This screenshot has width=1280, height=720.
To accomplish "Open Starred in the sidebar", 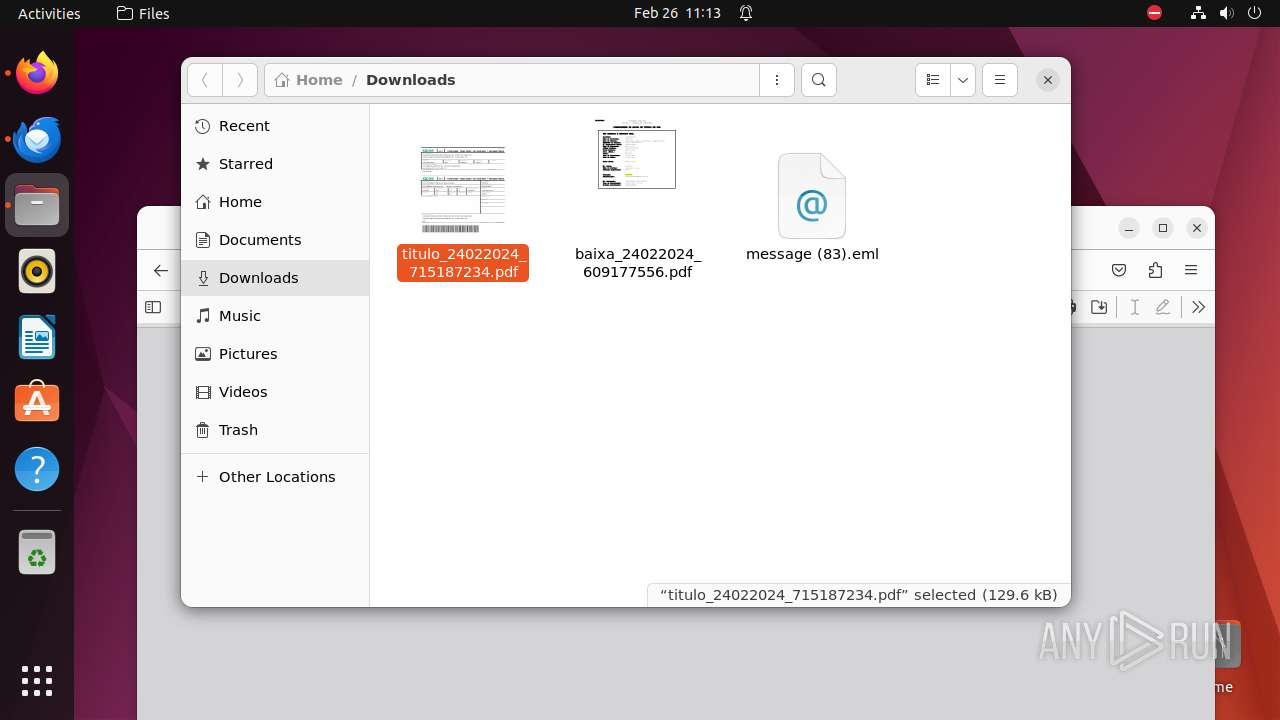I will pyautogui.click(x=275, y=164).
